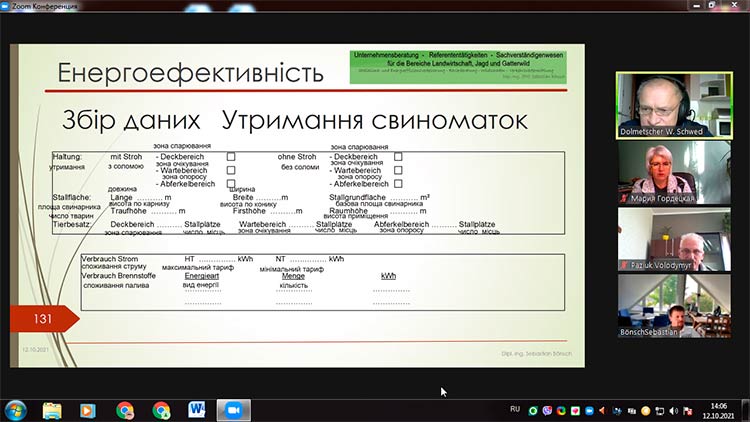Viewport: 750px width, 422px height.
Task: Click the Firsthöhe field label
Action: [249, 211]
